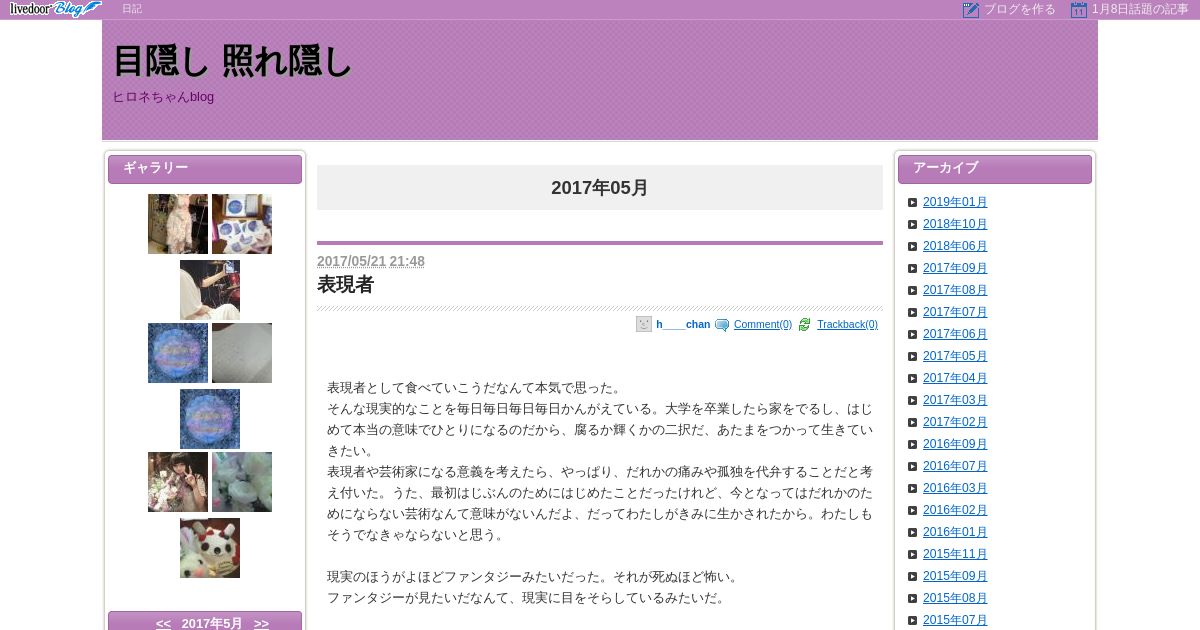
Task: Open archive 2017年02月
Action: [x=955, y=422]
